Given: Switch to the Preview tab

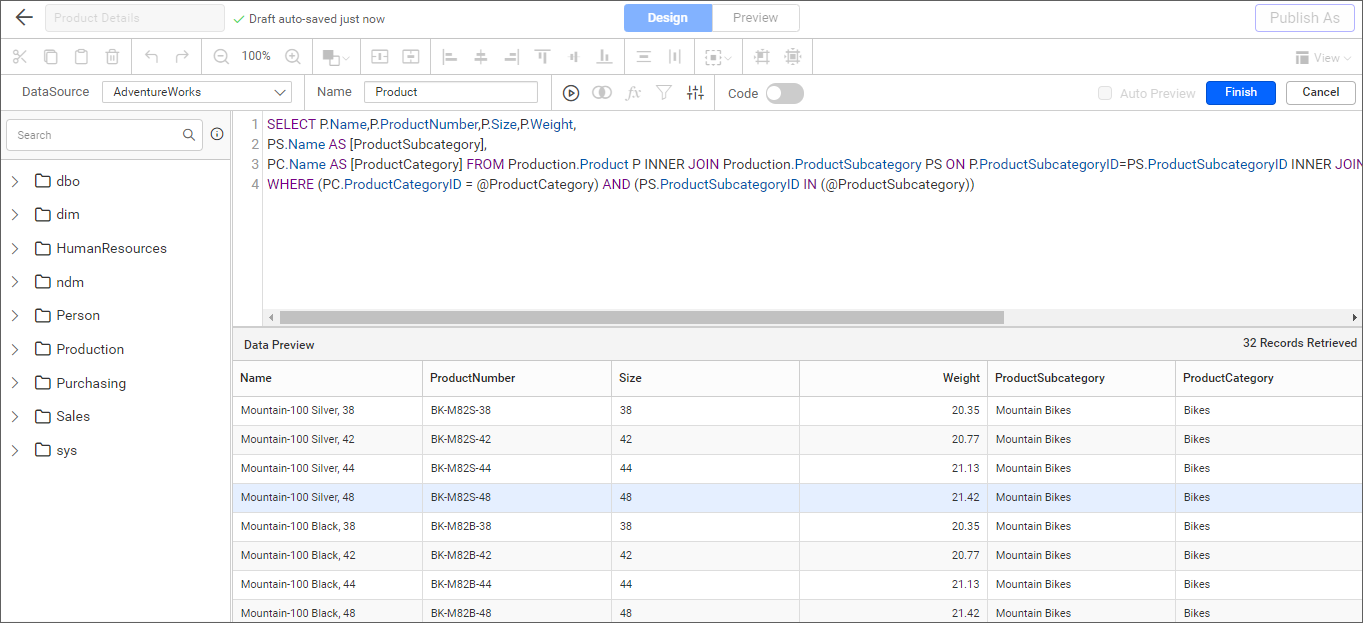Looking at the screenshot, I should [x=756, y=18].
